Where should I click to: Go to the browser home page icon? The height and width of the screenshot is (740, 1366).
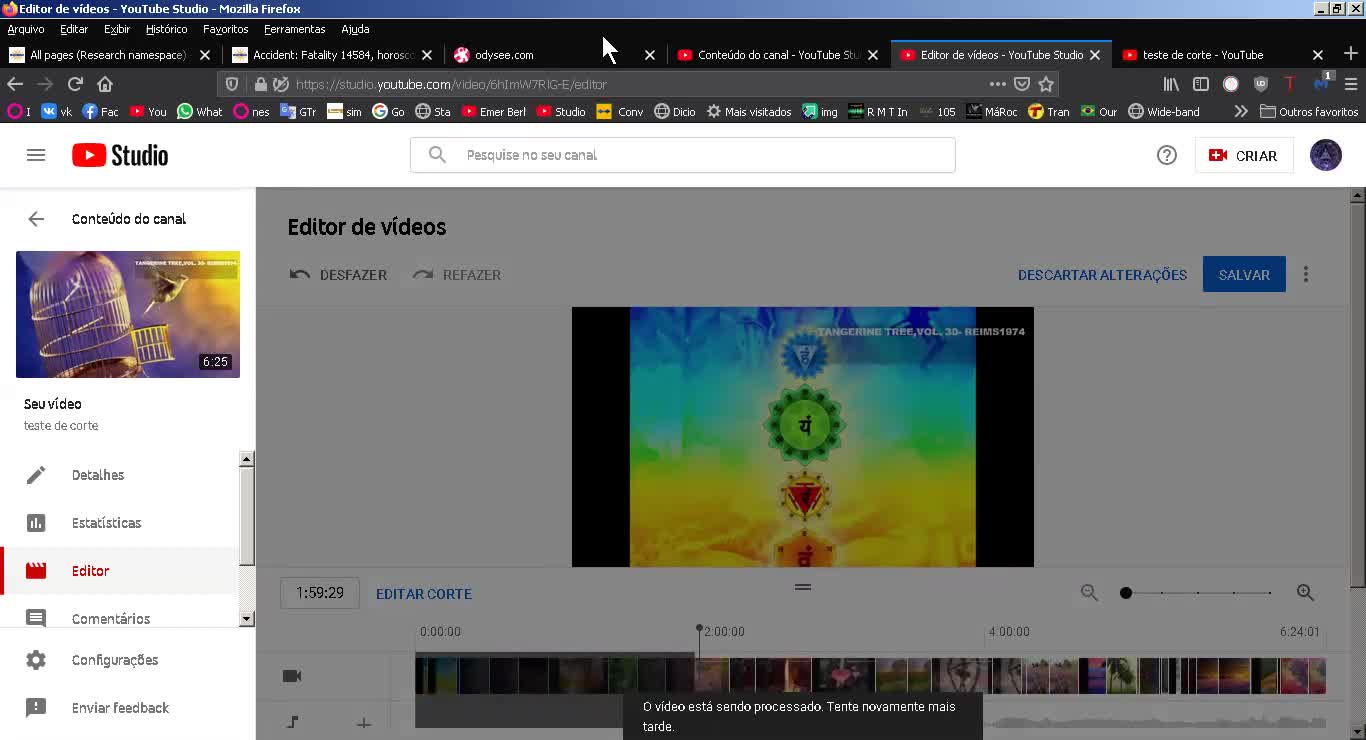point(105,84)
